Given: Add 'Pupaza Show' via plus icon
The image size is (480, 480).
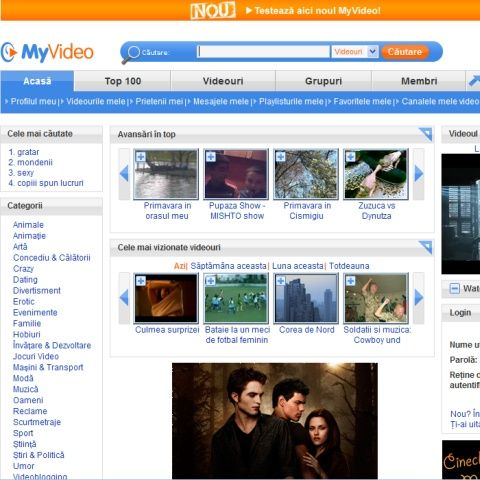Looking at the screenshot, I should (211, 156).
